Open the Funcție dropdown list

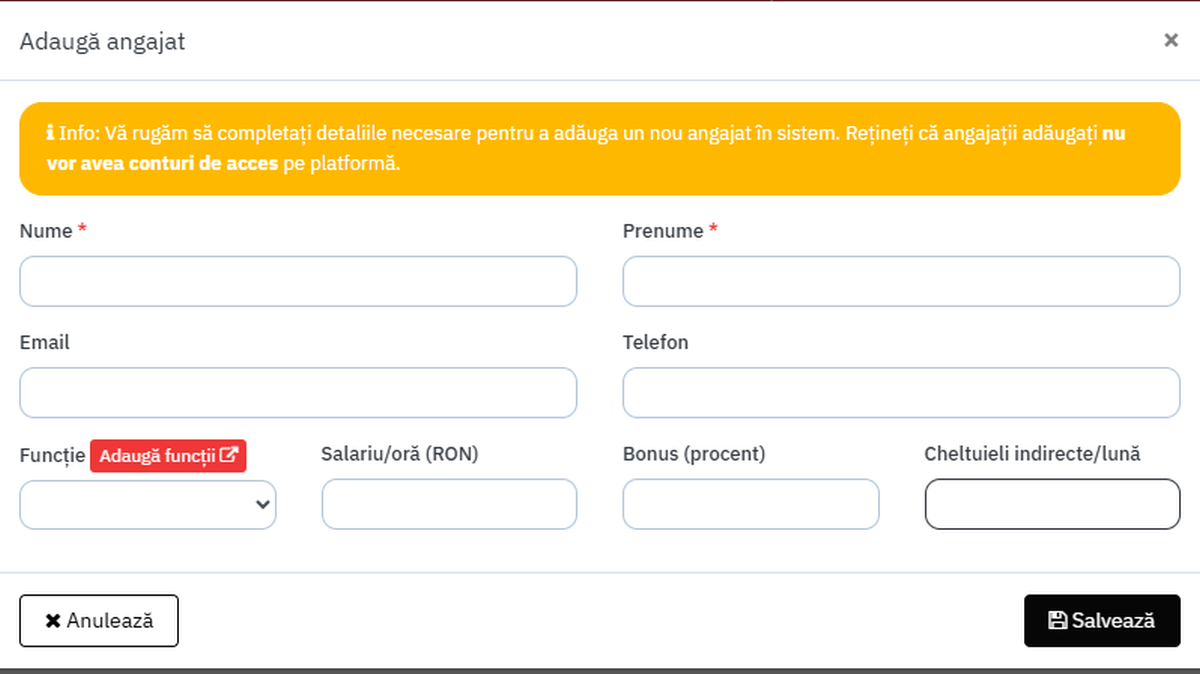click(x=148, y=504)
